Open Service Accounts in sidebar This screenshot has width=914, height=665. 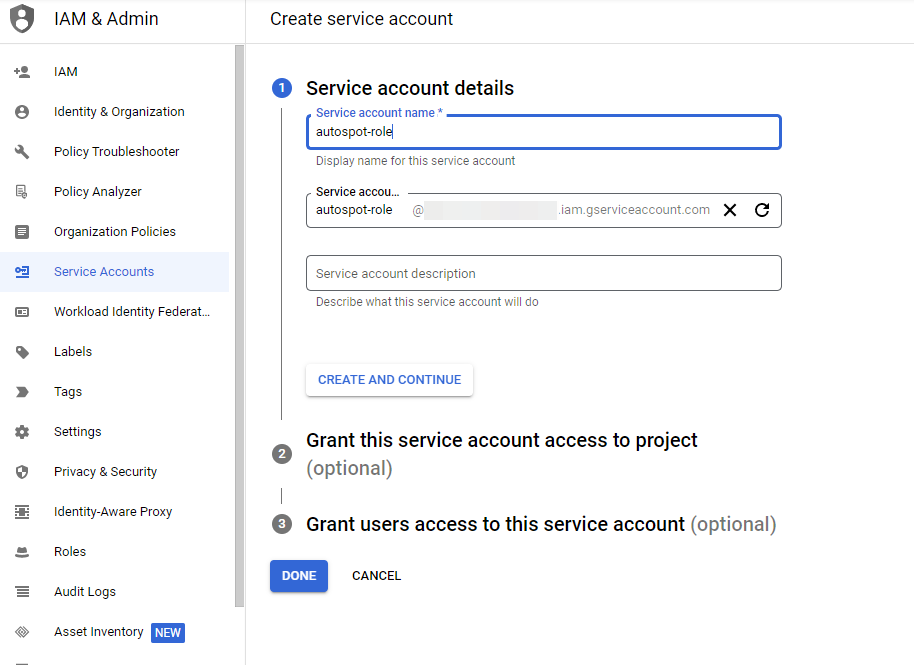(x=104, y=272)
